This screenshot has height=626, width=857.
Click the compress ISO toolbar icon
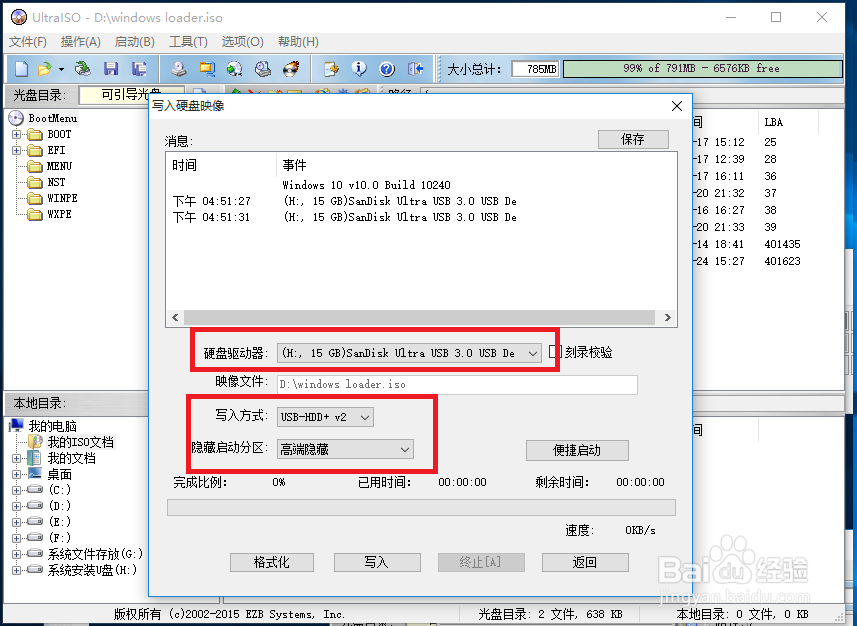(232, 68)
